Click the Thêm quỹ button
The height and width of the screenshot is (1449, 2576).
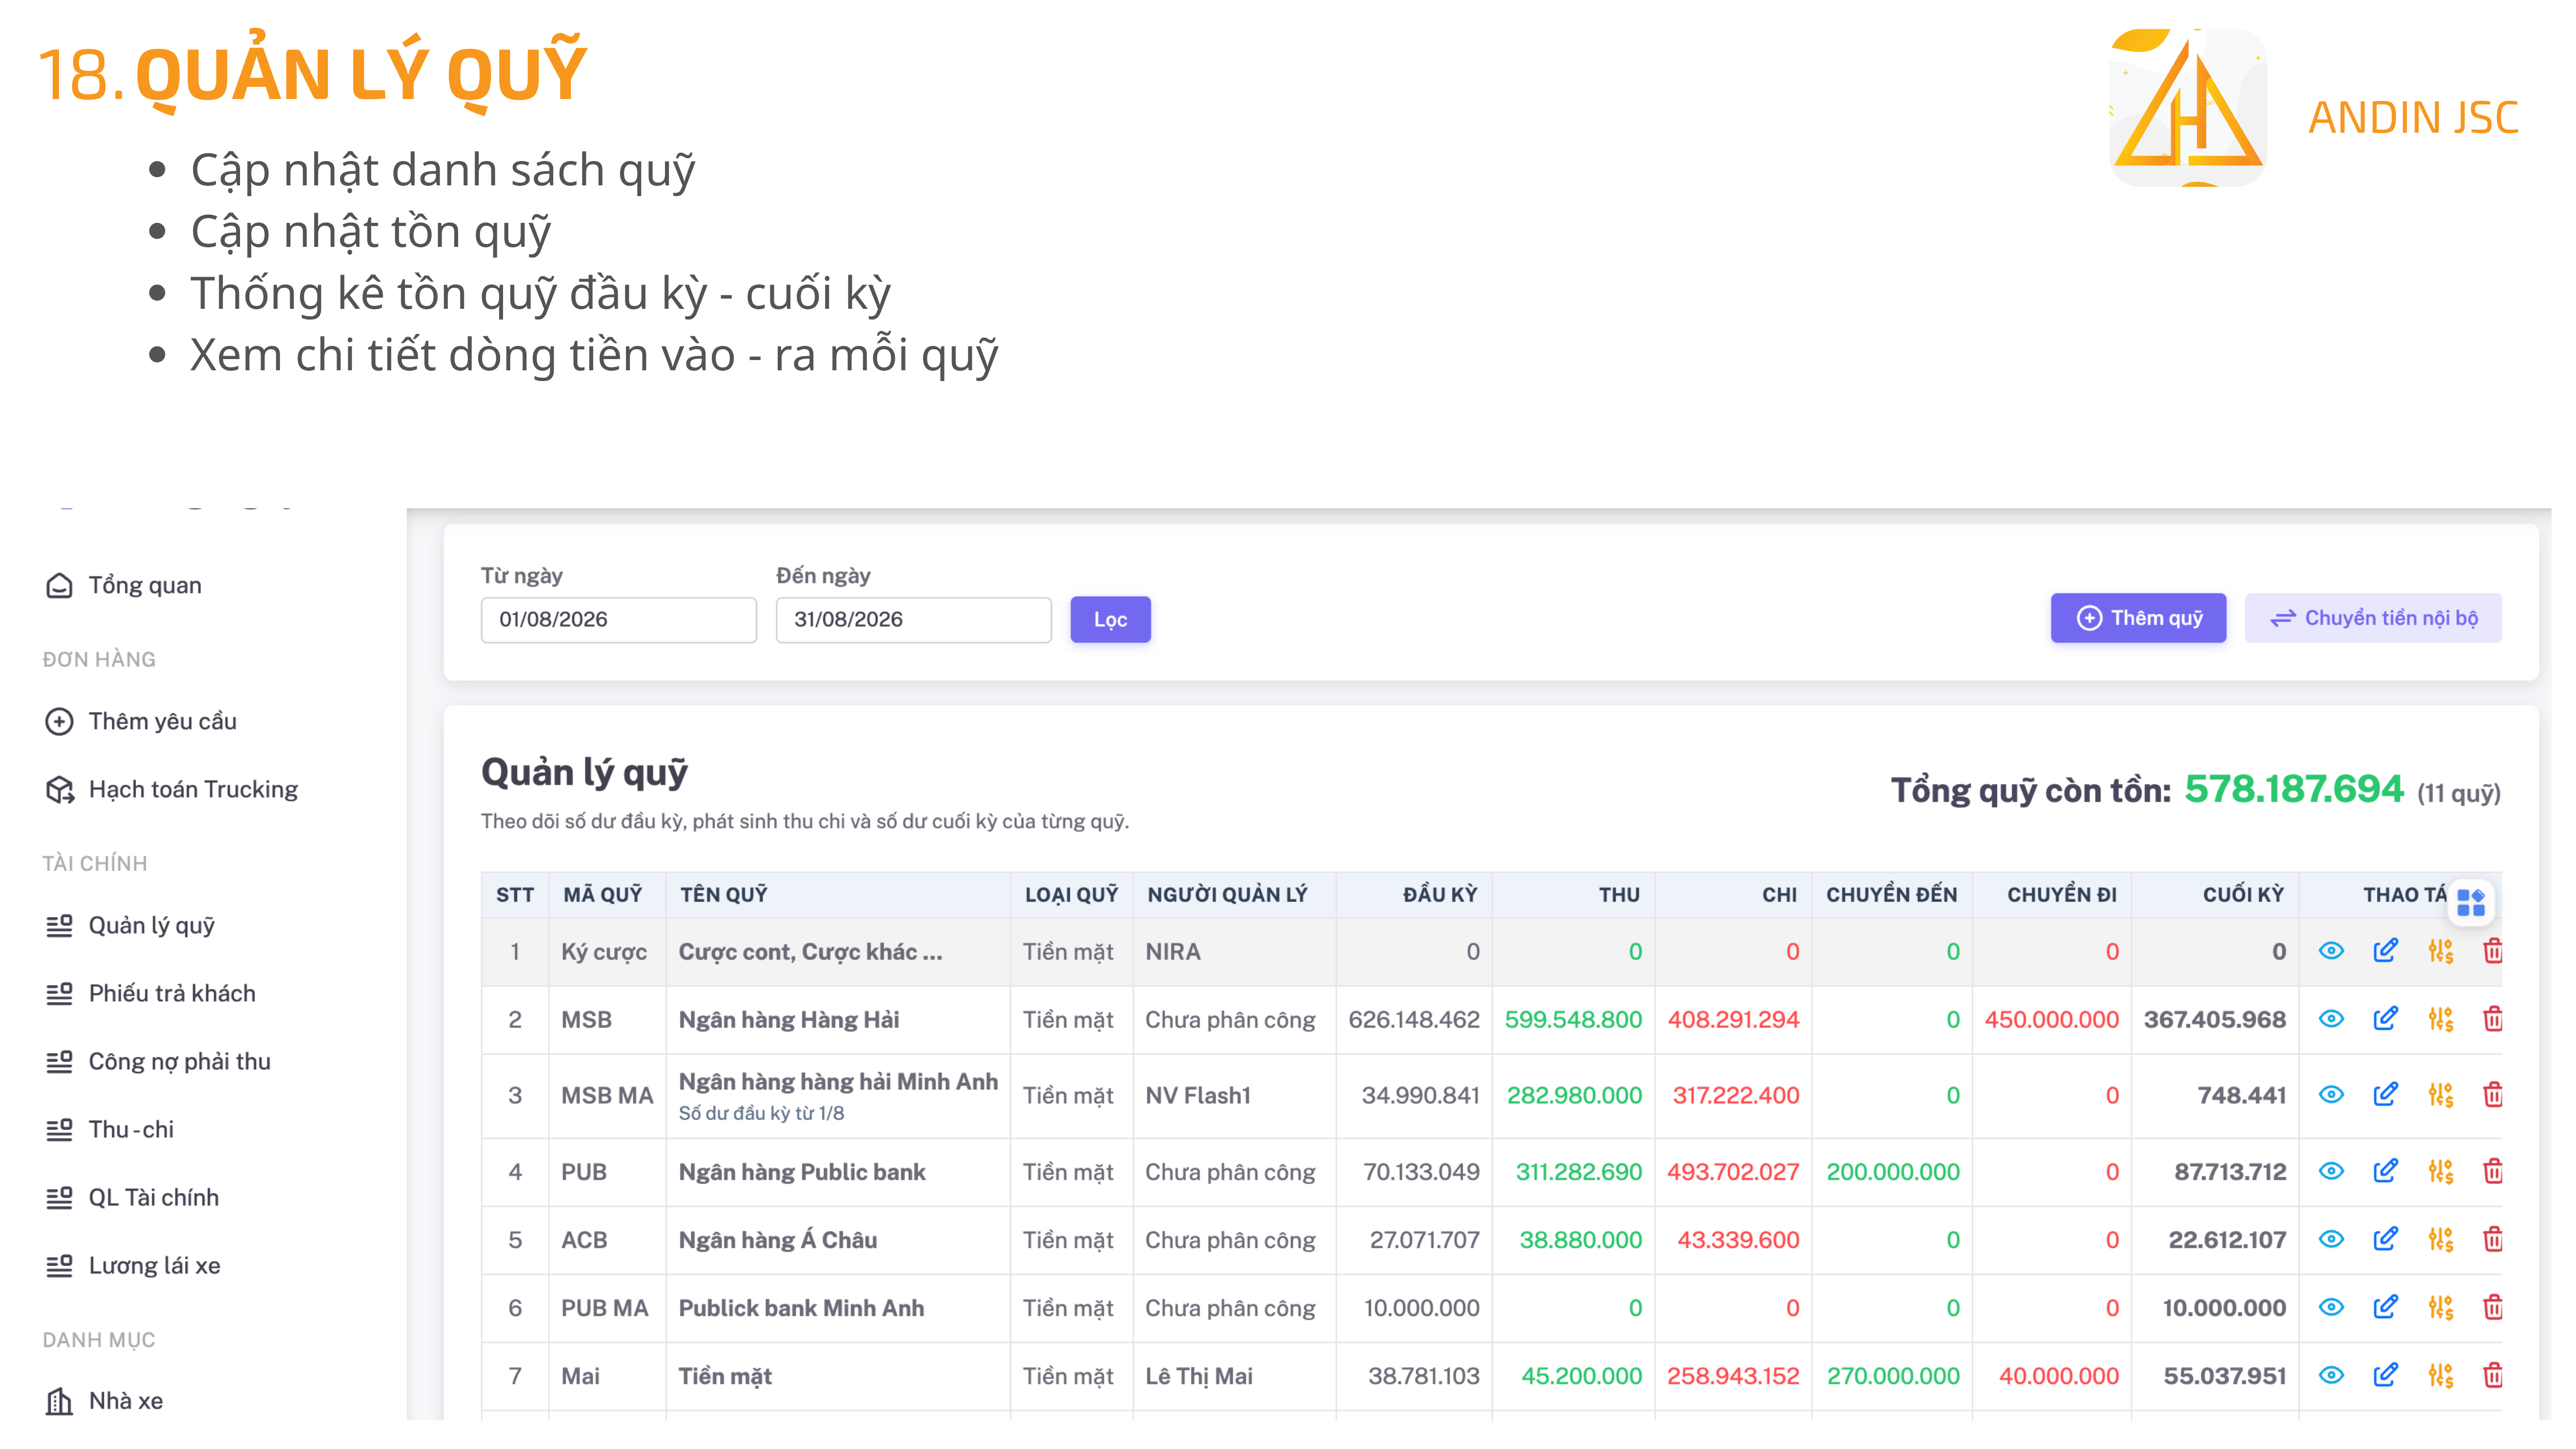click(x=2138, y=618)
